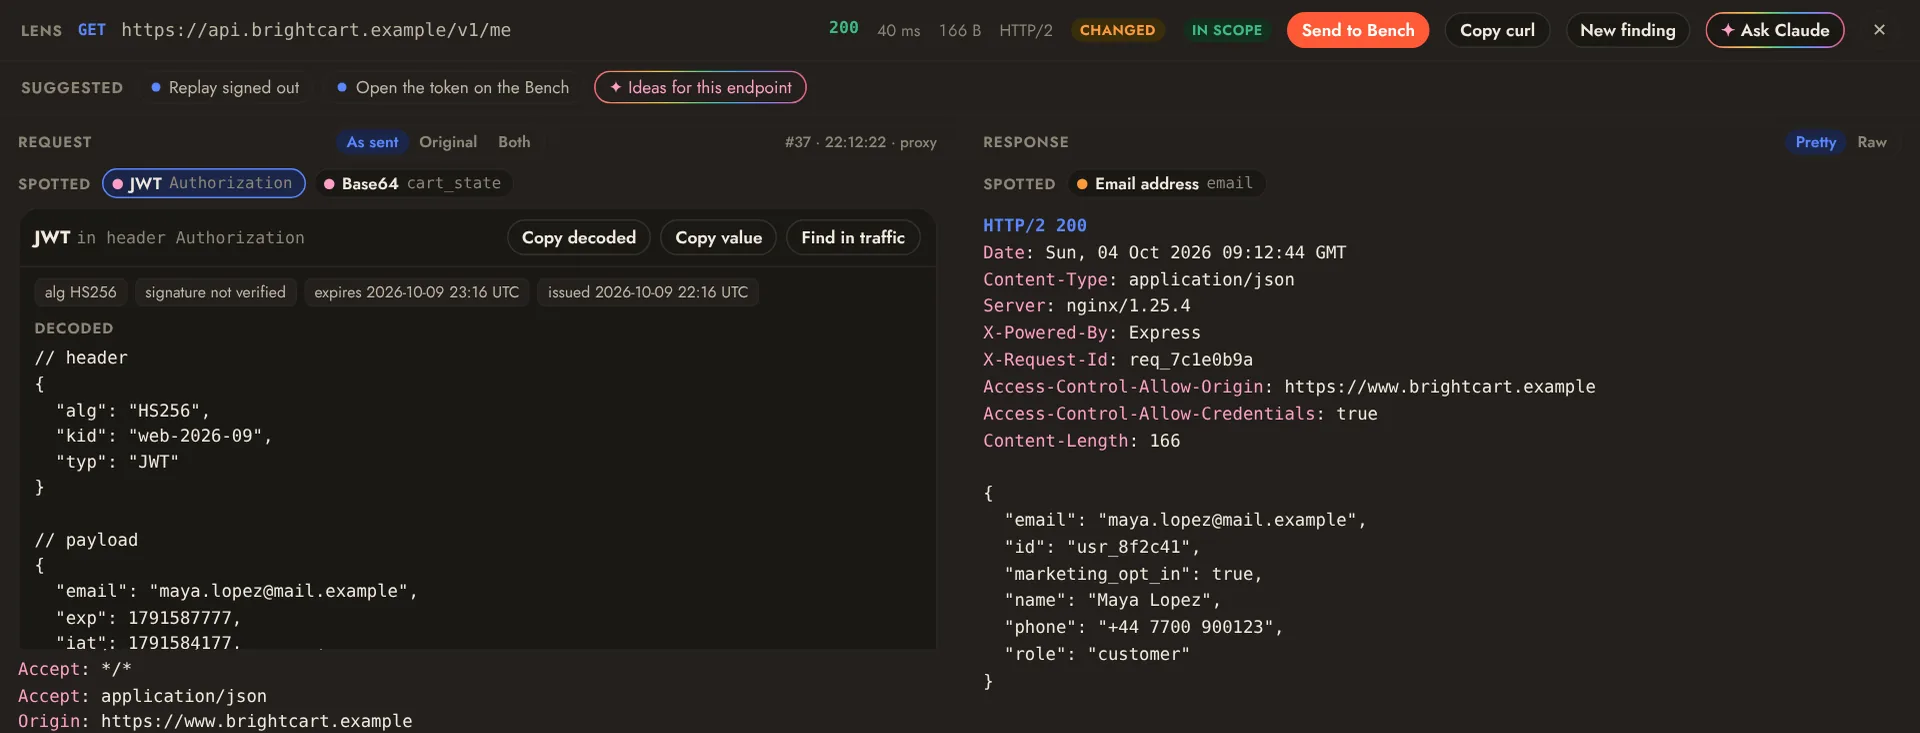Open Ask Claude assistant
The width and height of the screenshot is (1920, 733).
point(1775,30)
